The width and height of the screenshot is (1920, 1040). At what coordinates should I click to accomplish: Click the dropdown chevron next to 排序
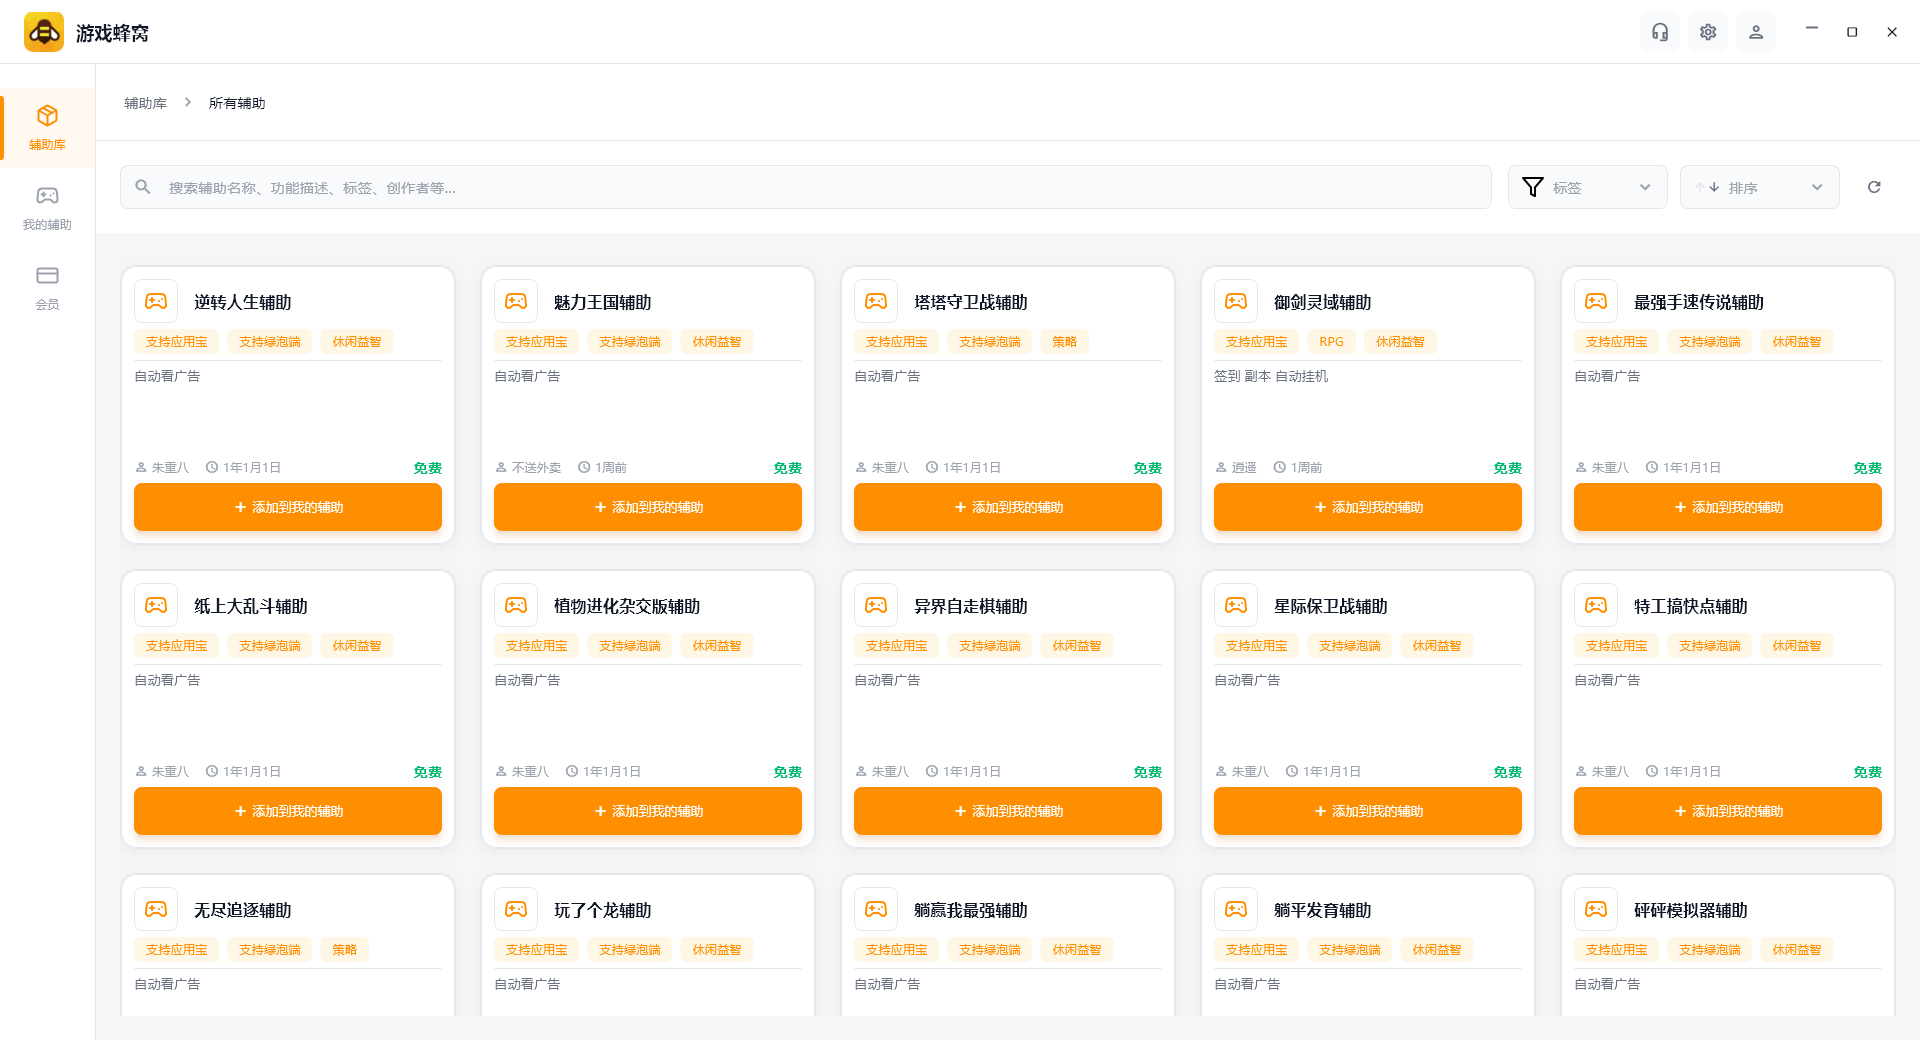point(1817,187)
